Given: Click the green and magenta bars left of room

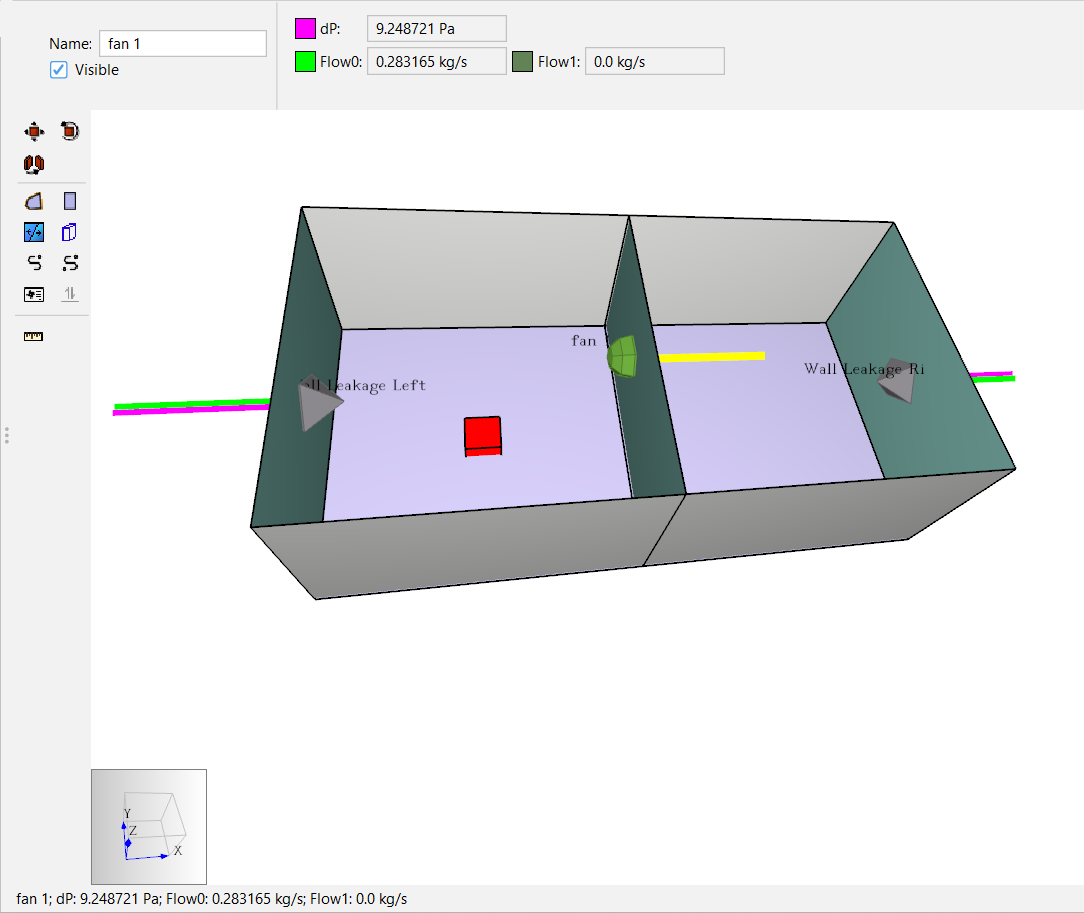Looking at the screenshot, I should (x=191, y=407).
